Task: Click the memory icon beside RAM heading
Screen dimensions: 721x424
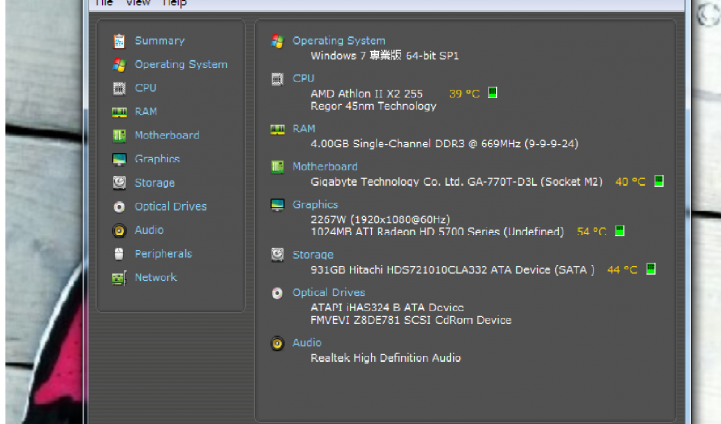Action: [277, 130]
